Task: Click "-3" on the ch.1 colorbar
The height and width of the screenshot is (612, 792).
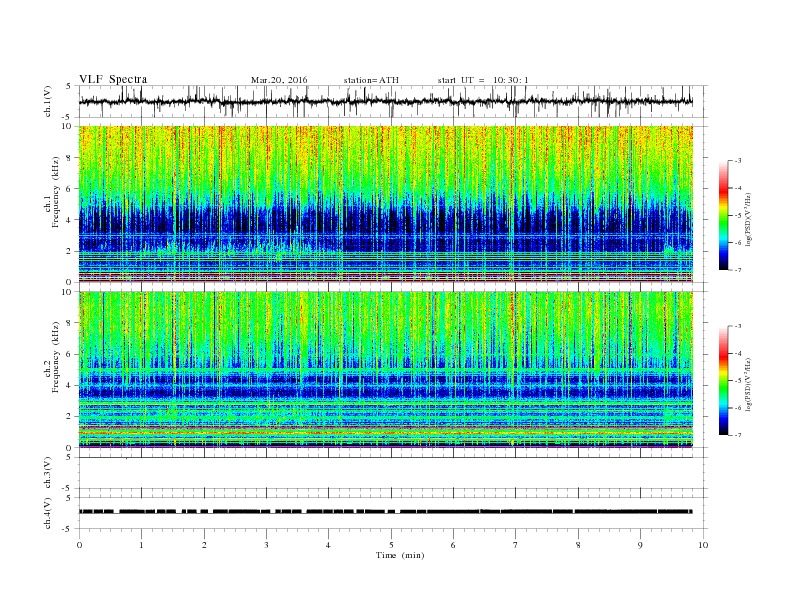Action: (x=738, y=161)
